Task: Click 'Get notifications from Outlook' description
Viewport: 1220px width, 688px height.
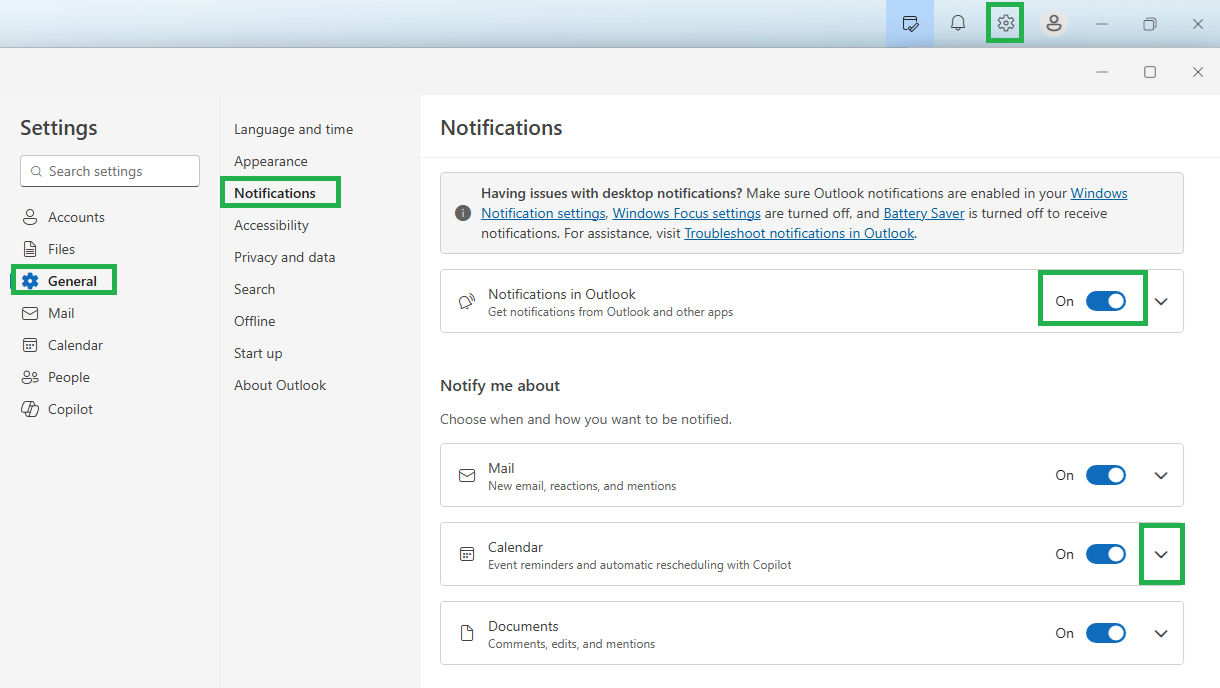Action: pyautogui.click(x=611, y=312)
